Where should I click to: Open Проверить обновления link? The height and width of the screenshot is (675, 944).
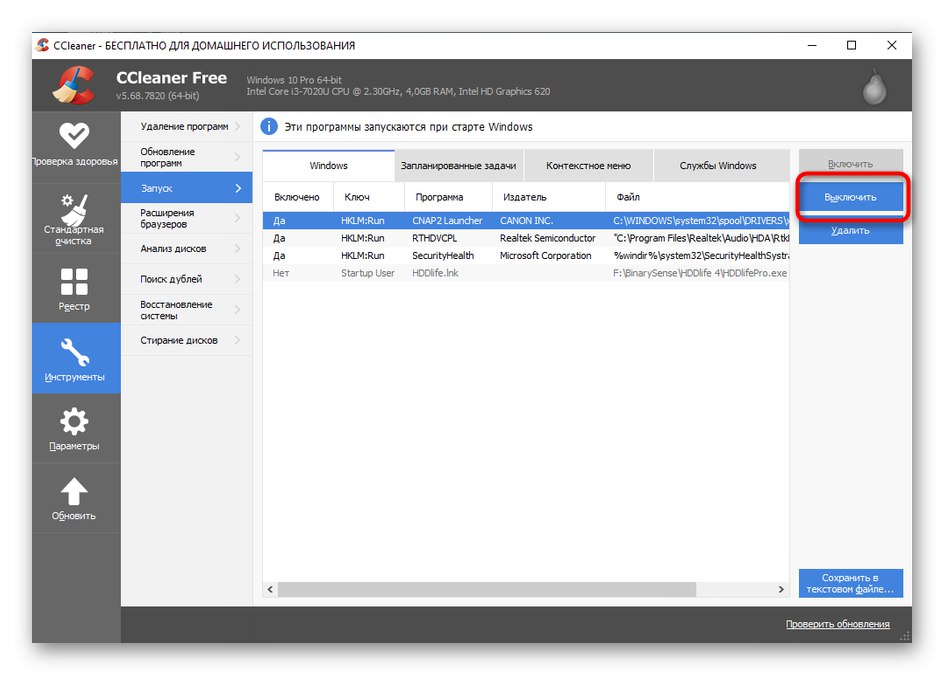point(837,624)
